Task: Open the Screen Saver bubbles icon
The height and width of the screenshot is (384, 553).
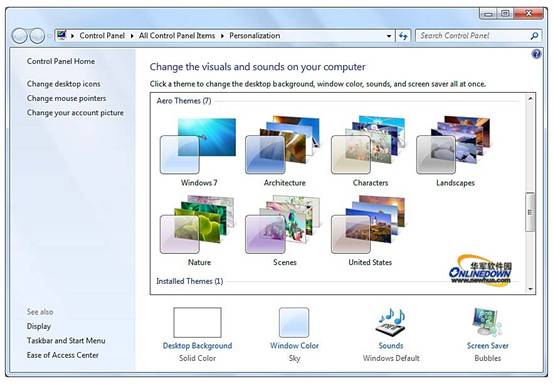Action: [488, 322]
